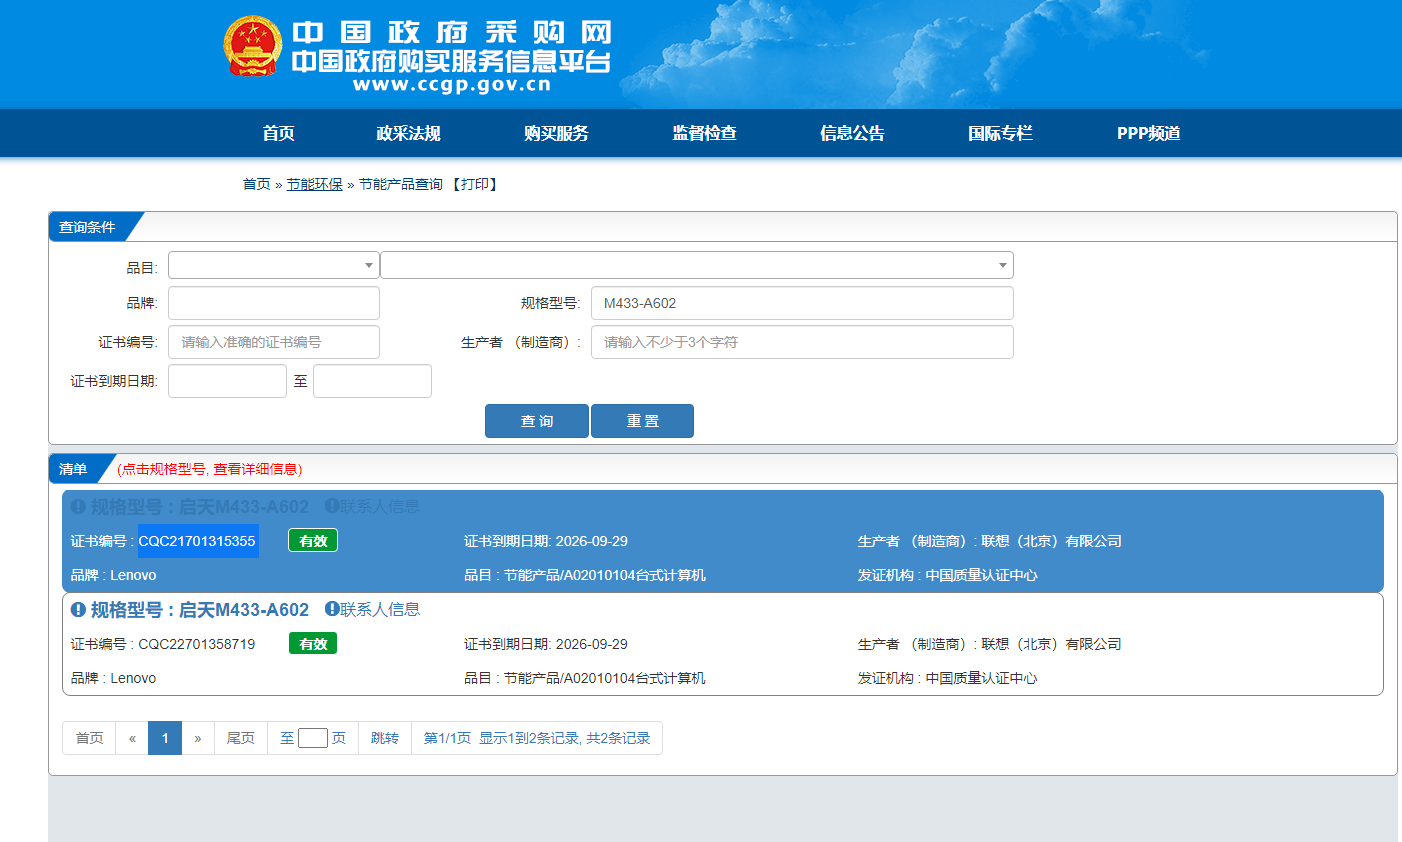Click the 规格型号 field containing M433-A602
Image resolution: width=1402 pixels, height=842 pixels.
pyautogui.click(x=802, y=303)
